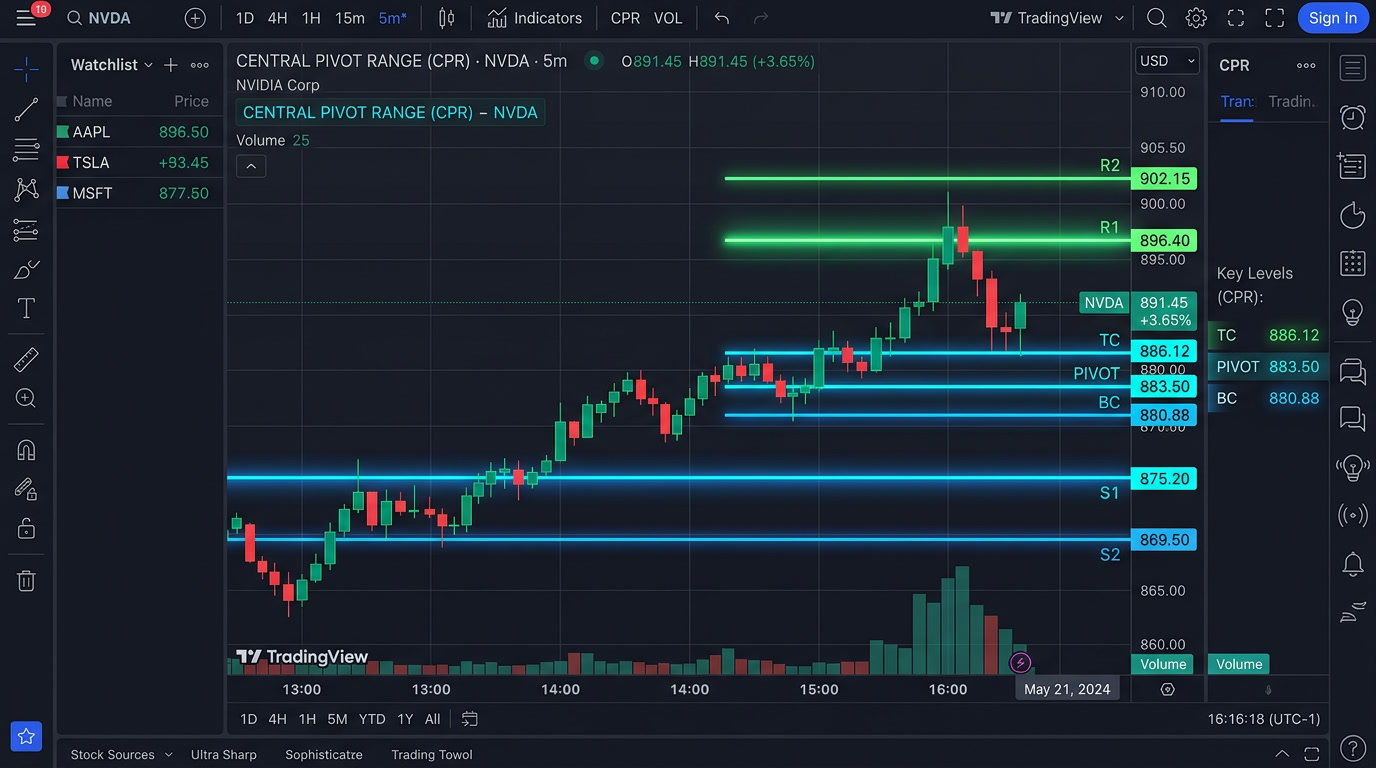1376x768 pixels.
Task: Open go to date calendar icon
Action: pyautogui.click(x=469, y=719)
